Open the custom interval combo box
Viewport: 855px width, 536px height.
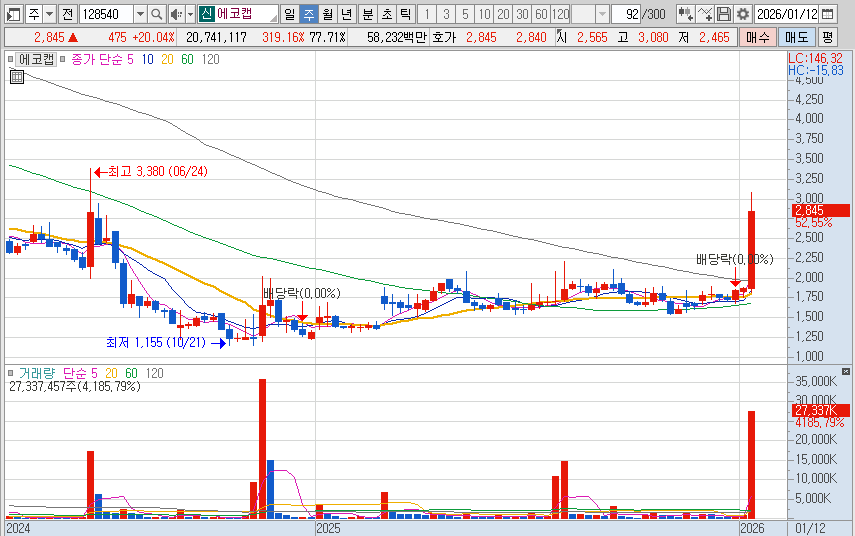pos(591,14)
